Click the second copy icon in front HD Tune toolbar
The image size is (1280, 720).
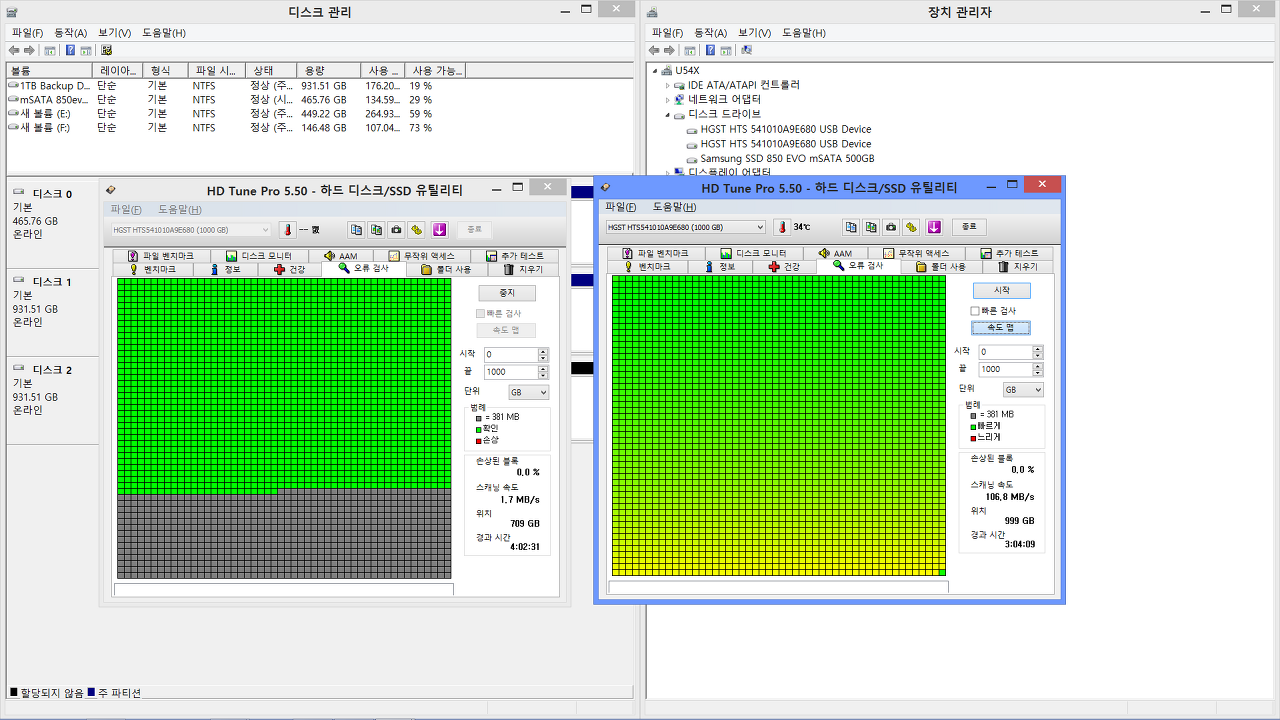coord(871,227)
